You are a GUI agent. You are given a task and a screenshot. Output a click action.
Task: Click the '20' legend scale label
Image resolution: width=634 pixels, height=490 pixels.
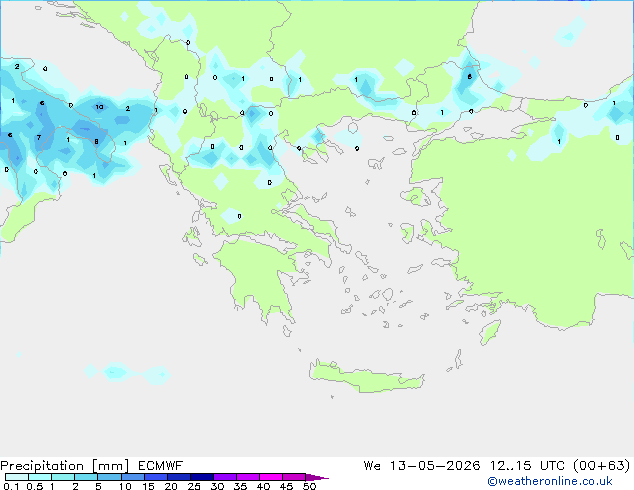click(x=171, y=486)
